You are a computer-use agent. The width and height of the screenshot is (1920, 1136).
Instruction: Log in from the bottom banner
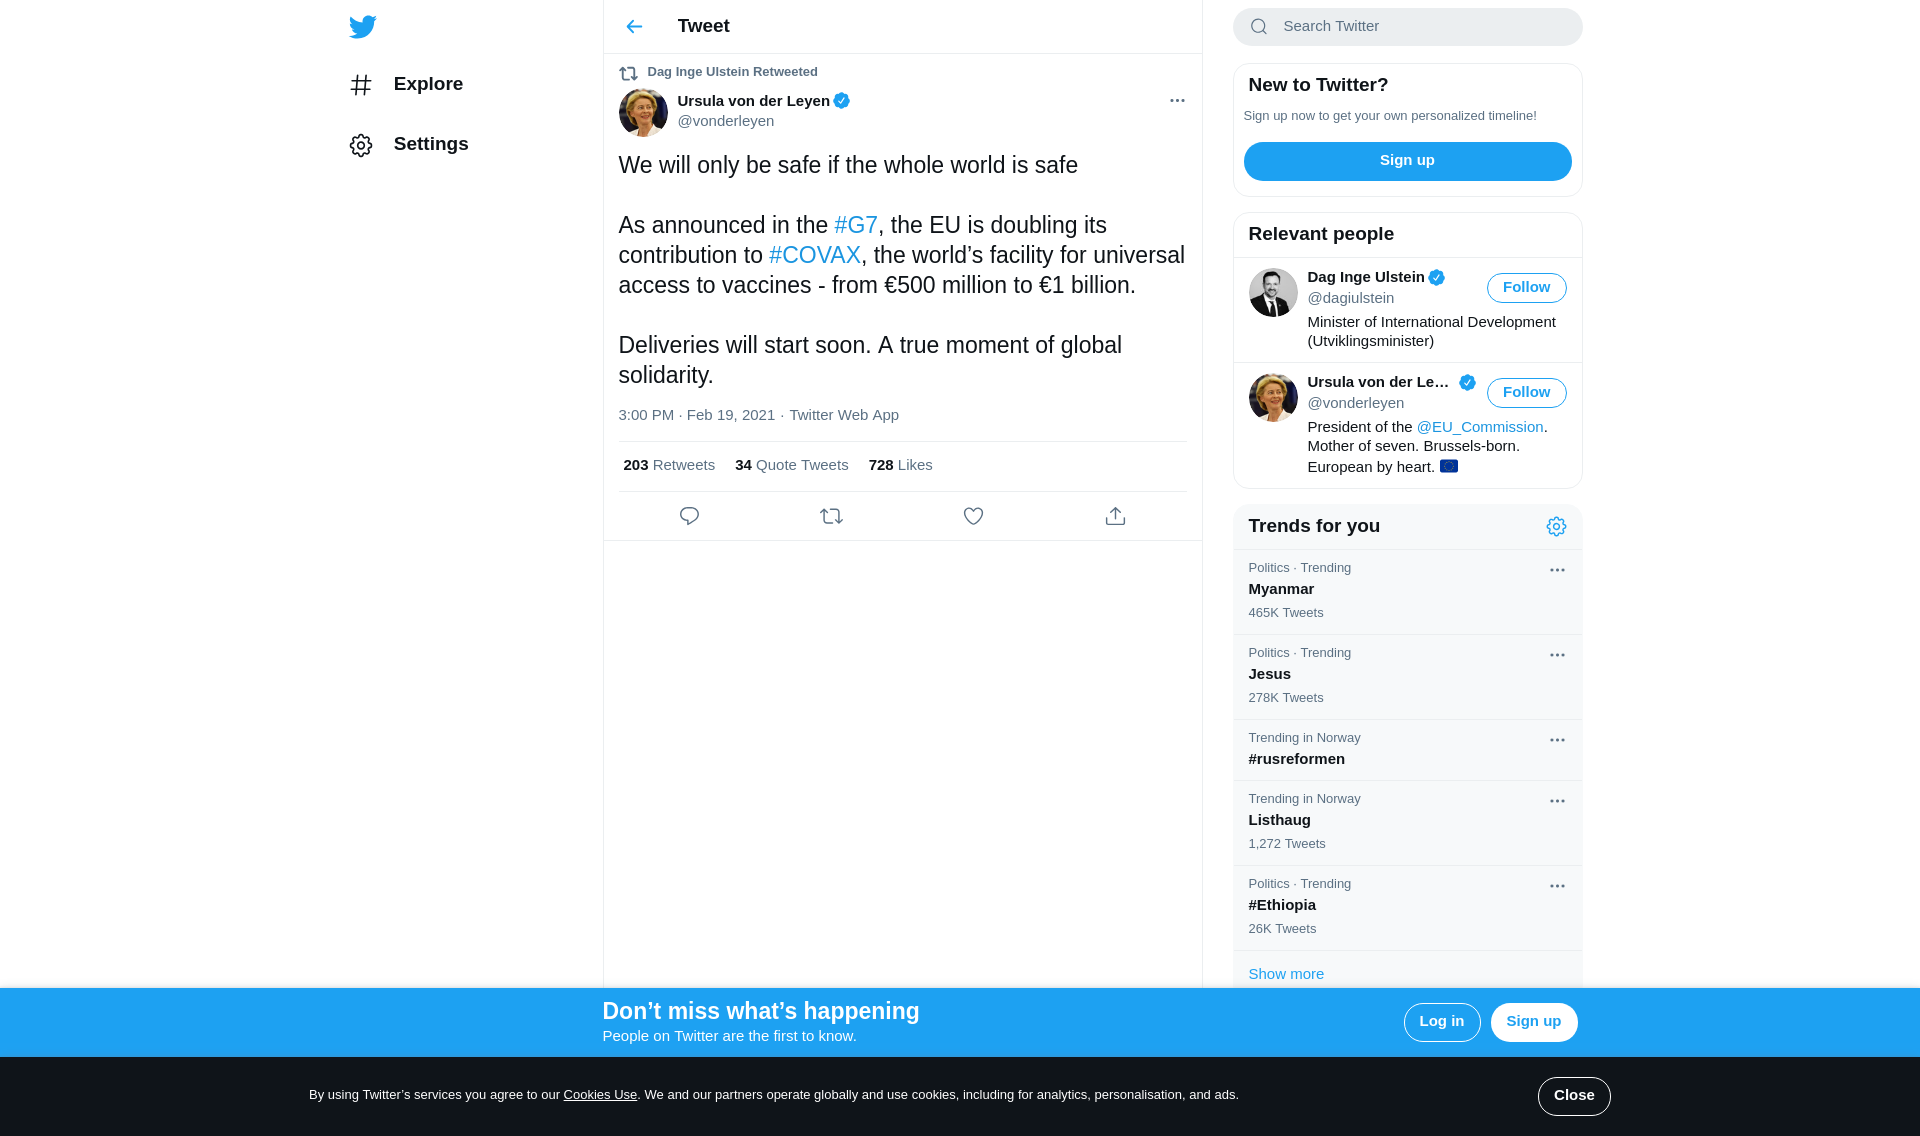point(1441,1022)
